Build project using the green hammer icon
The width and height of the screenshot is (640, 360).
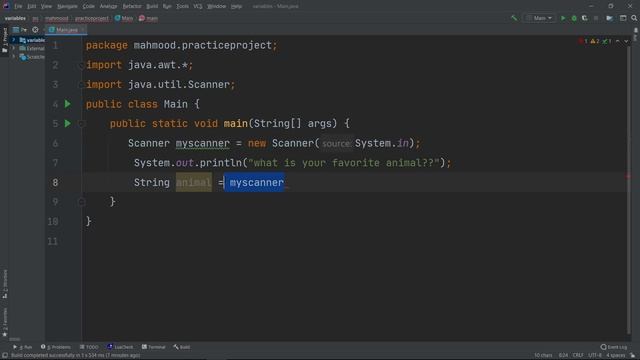(514, 18)
